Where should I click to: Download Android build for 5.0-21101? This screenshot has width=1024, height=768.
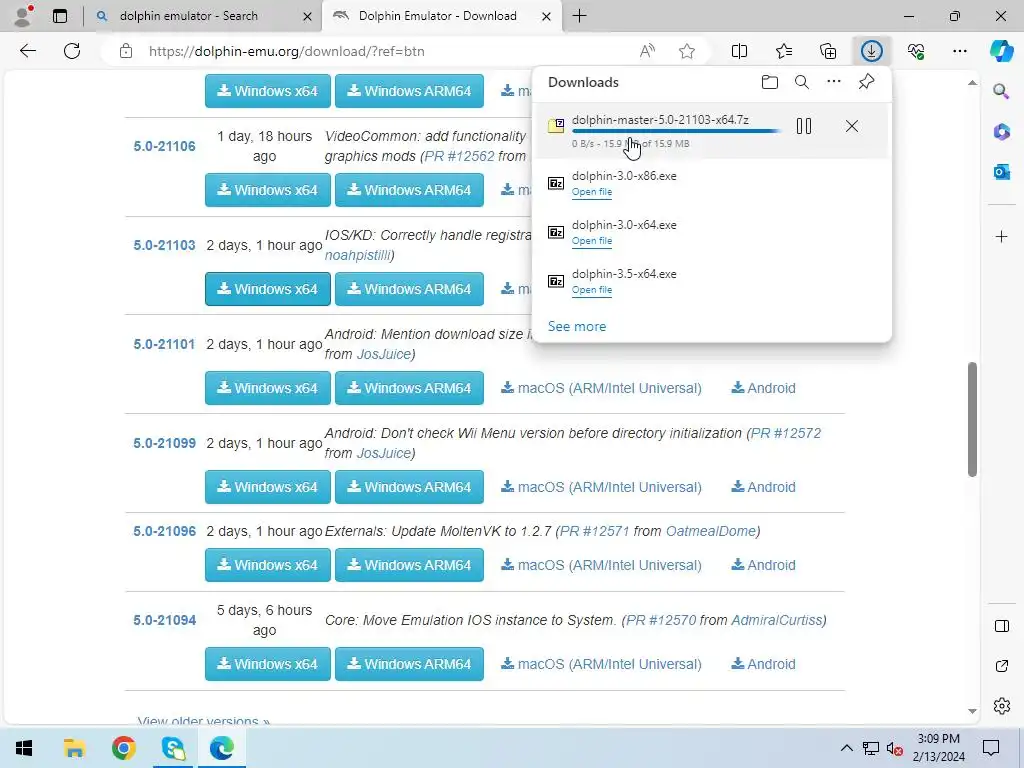pos(763,388)
